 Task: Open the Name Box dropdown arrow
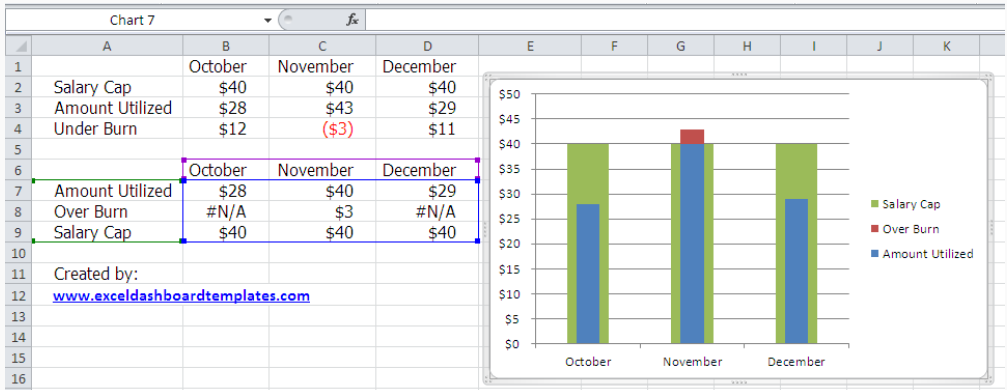268,21
